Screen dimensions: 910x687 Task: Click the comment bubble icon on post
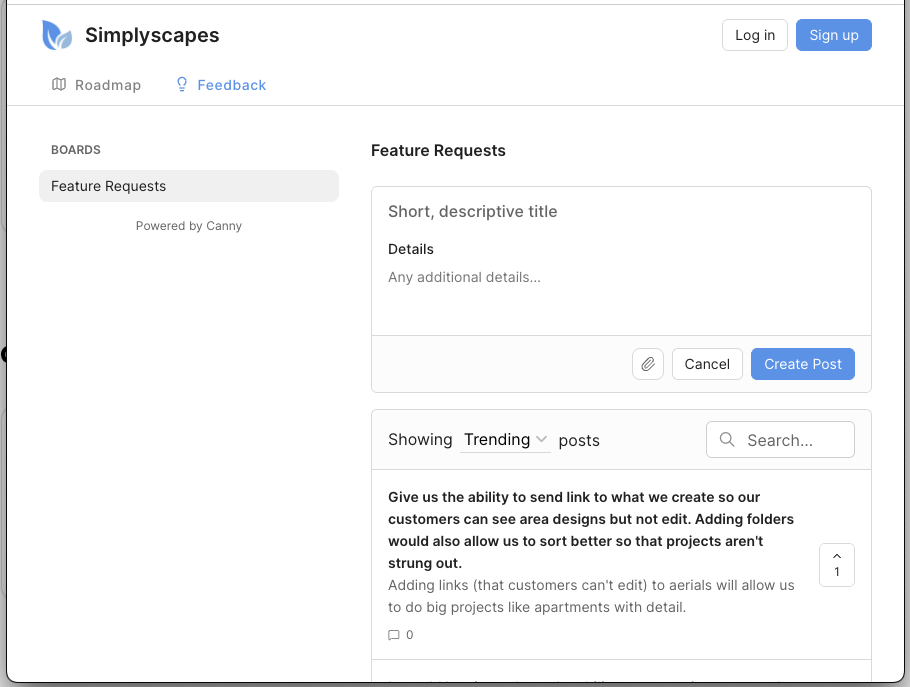(x=394, y=635)
